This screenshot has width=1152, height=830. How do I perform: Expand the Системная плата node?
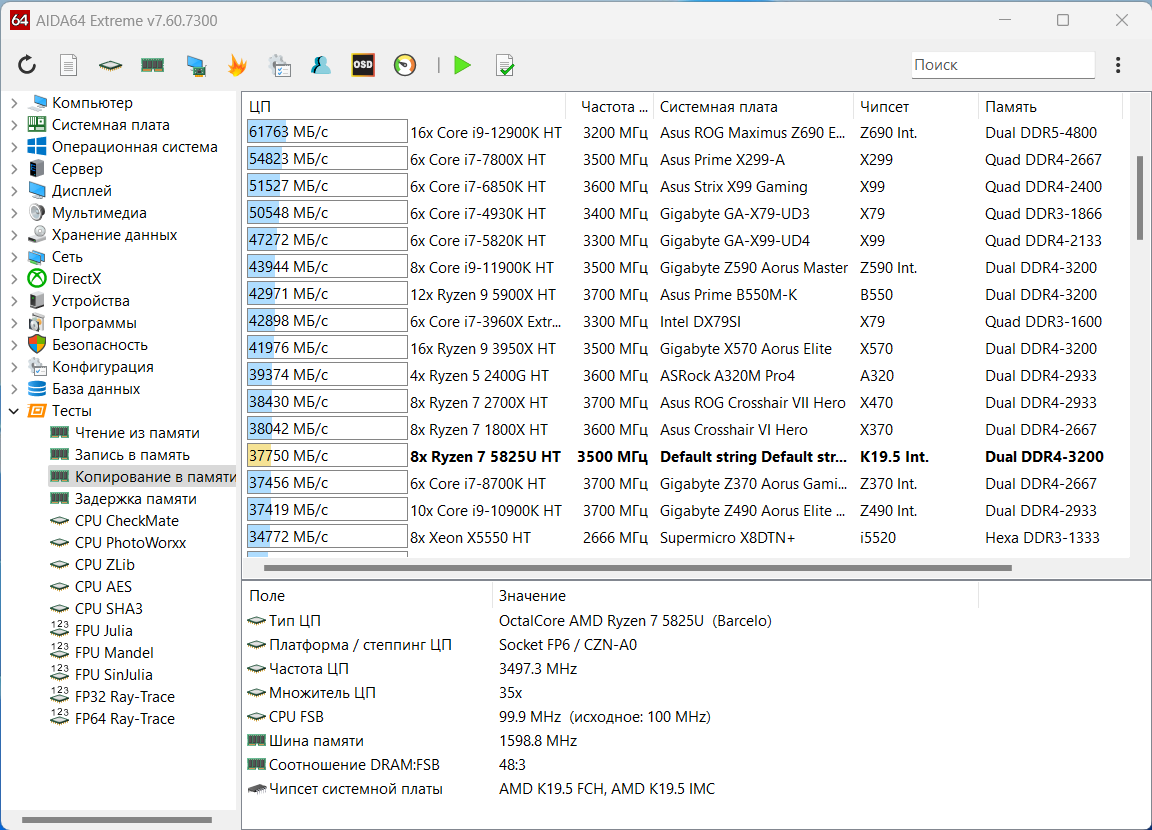pos(14,125)
